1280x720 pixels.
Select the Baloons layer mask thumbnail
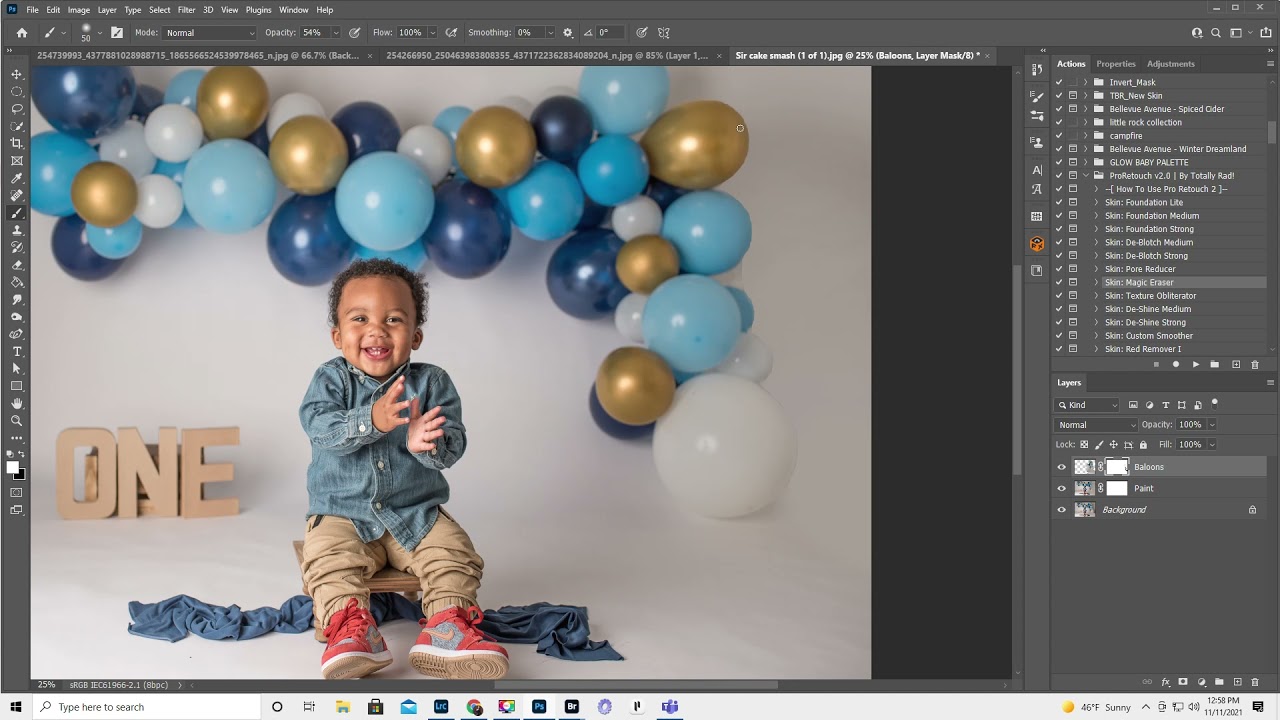[1117, 467]
